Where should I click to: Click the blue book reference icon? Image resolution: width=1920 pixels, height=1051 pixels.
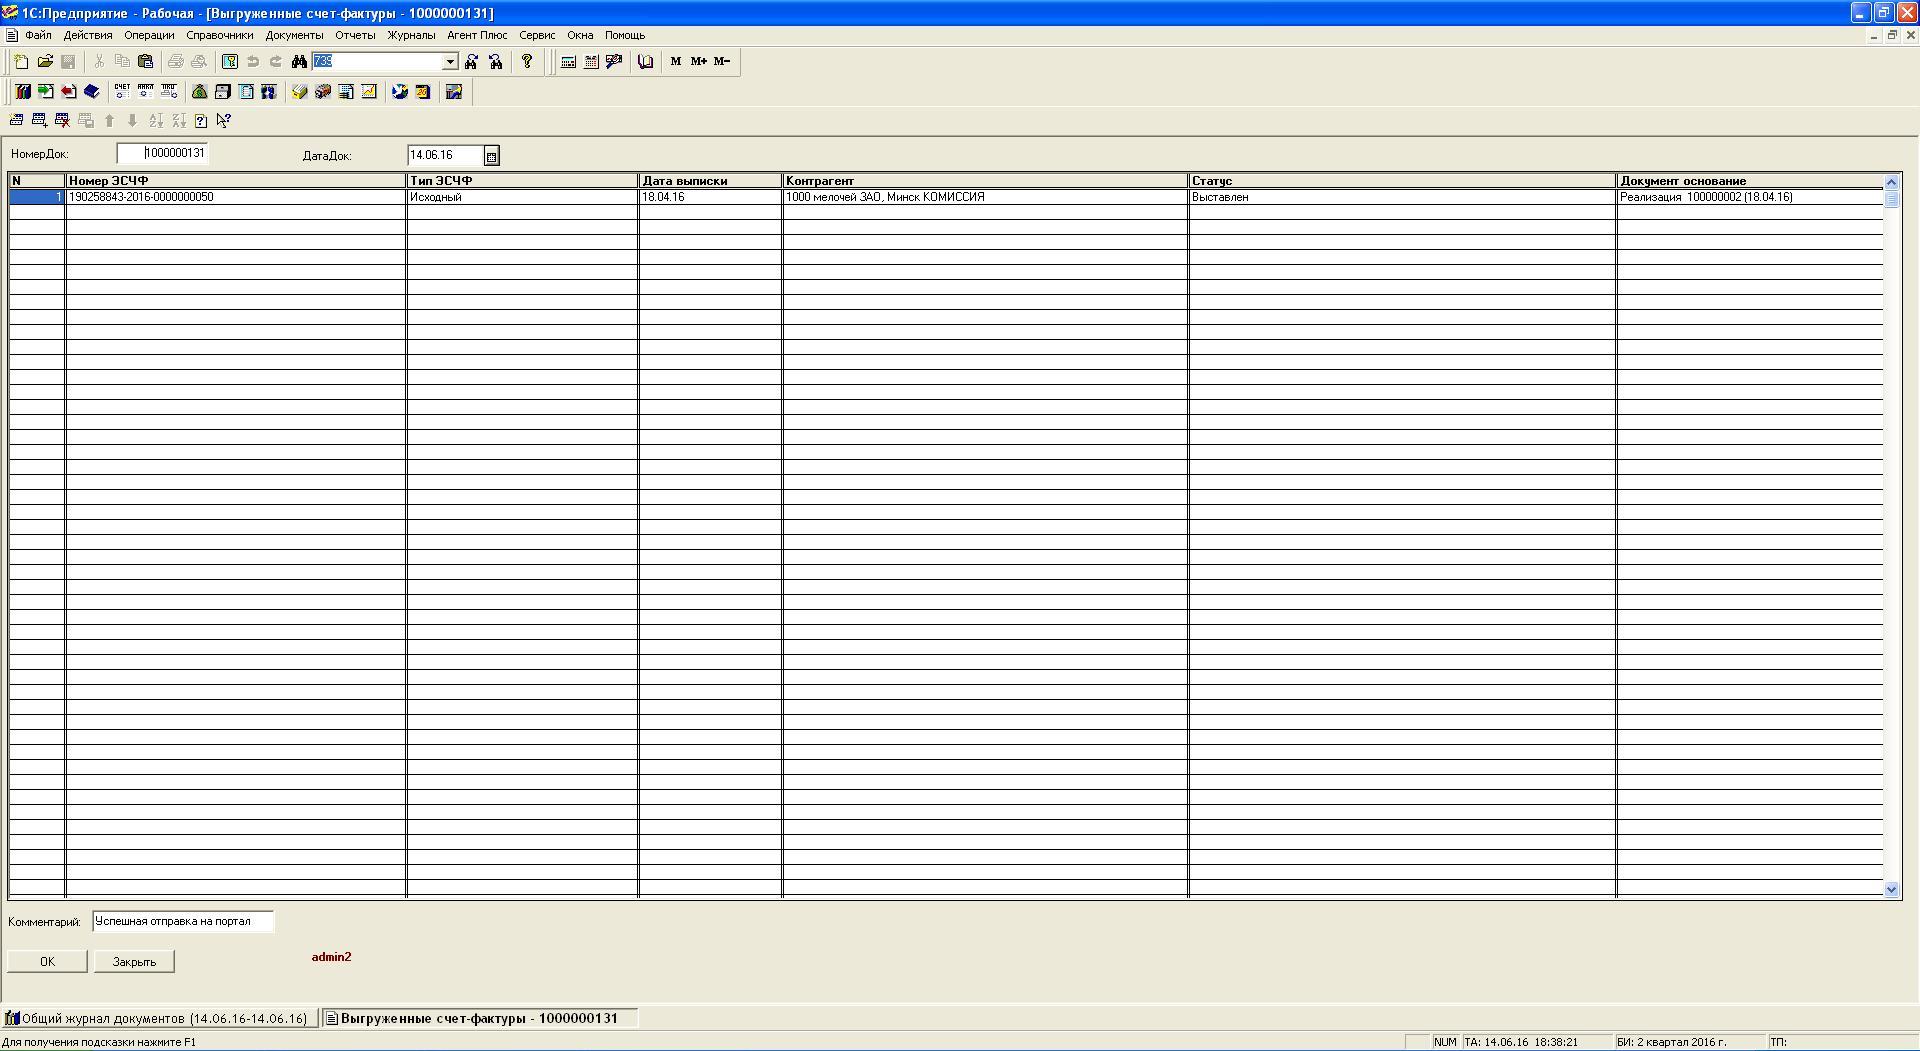click(x=91, y=92)
